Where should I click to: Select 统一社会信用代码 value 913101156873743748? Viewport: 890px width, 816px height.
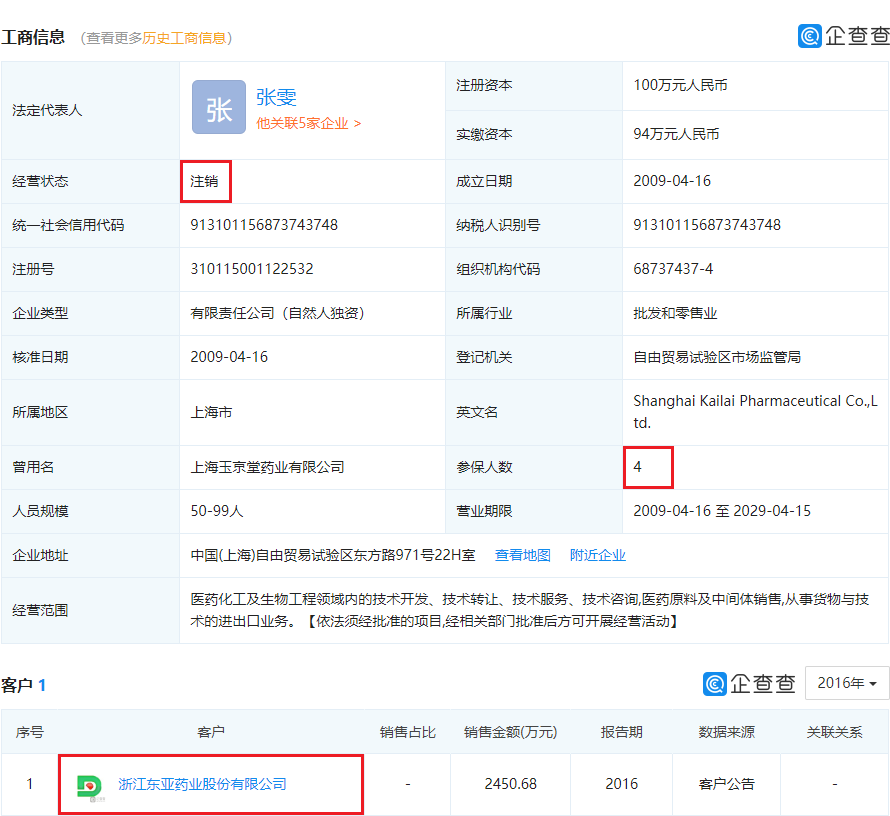pos(264,225)
